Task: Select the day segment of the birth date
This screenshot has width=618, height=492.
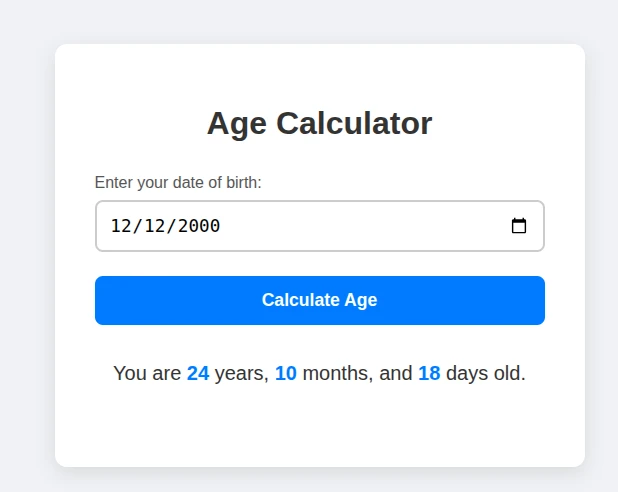Action: pyautogui.click(x=155, y=226)
